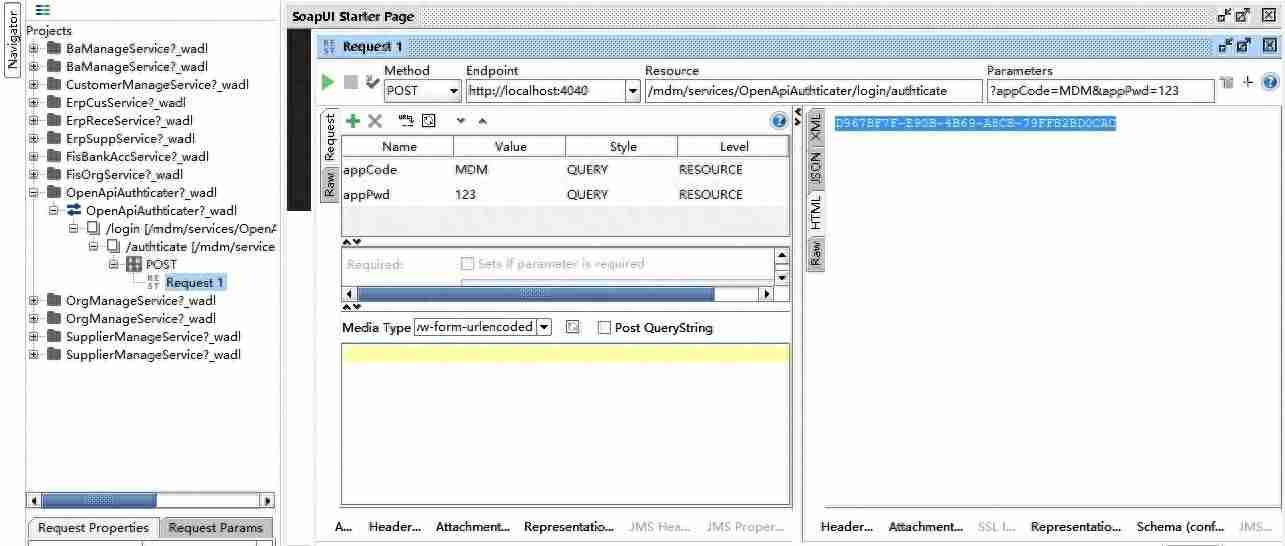
Task: Open the online help beside the Parameters field
Action: coord(1270,82)
